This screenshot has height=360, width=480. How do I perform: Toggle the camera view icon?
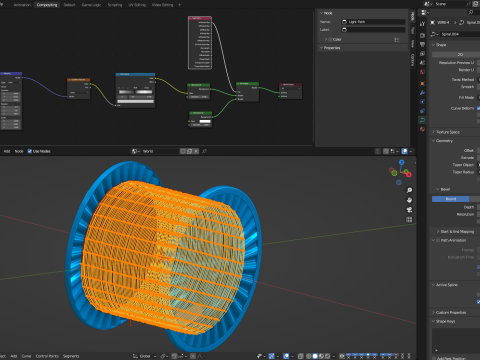(x=409, y=210)
